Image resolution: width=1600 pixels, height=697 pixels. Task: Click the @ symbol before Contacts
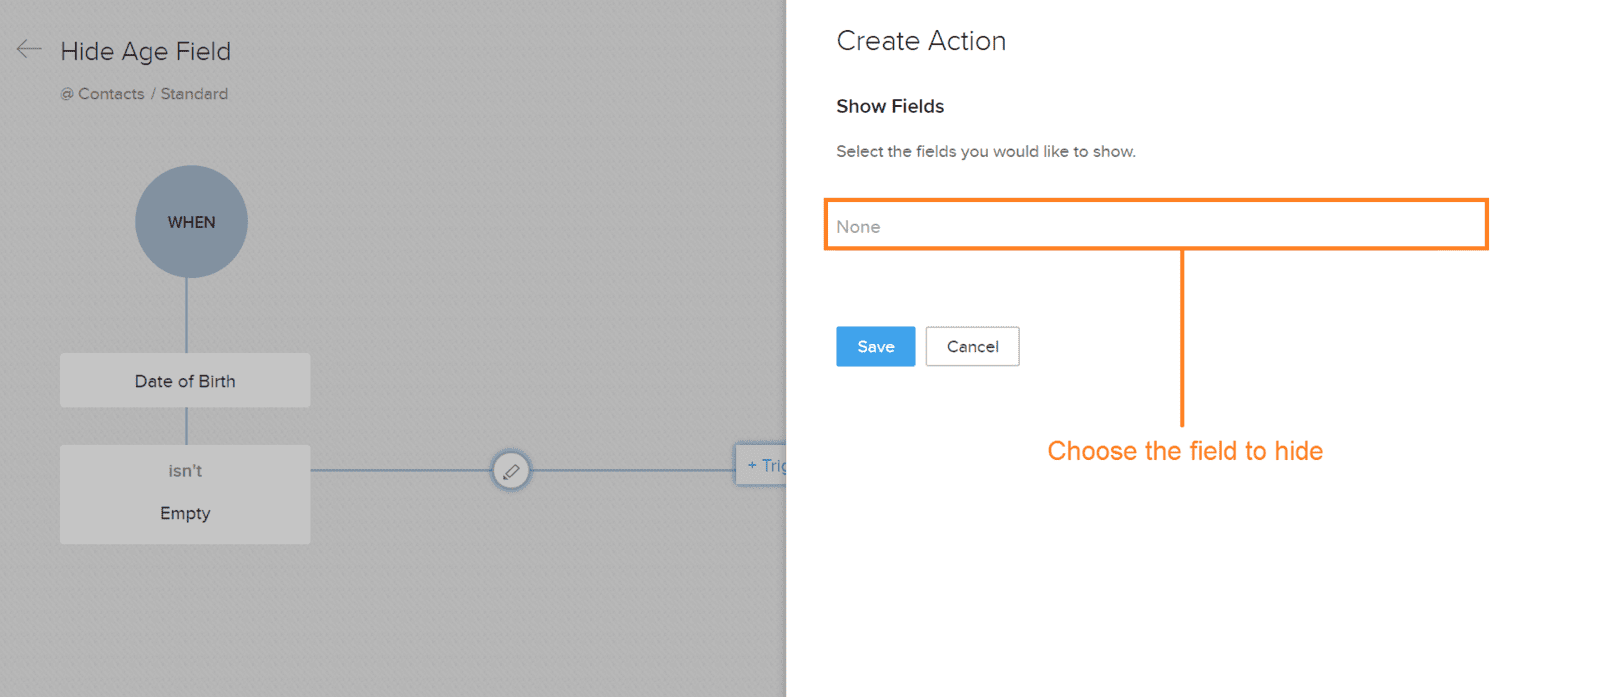[67, 94]
